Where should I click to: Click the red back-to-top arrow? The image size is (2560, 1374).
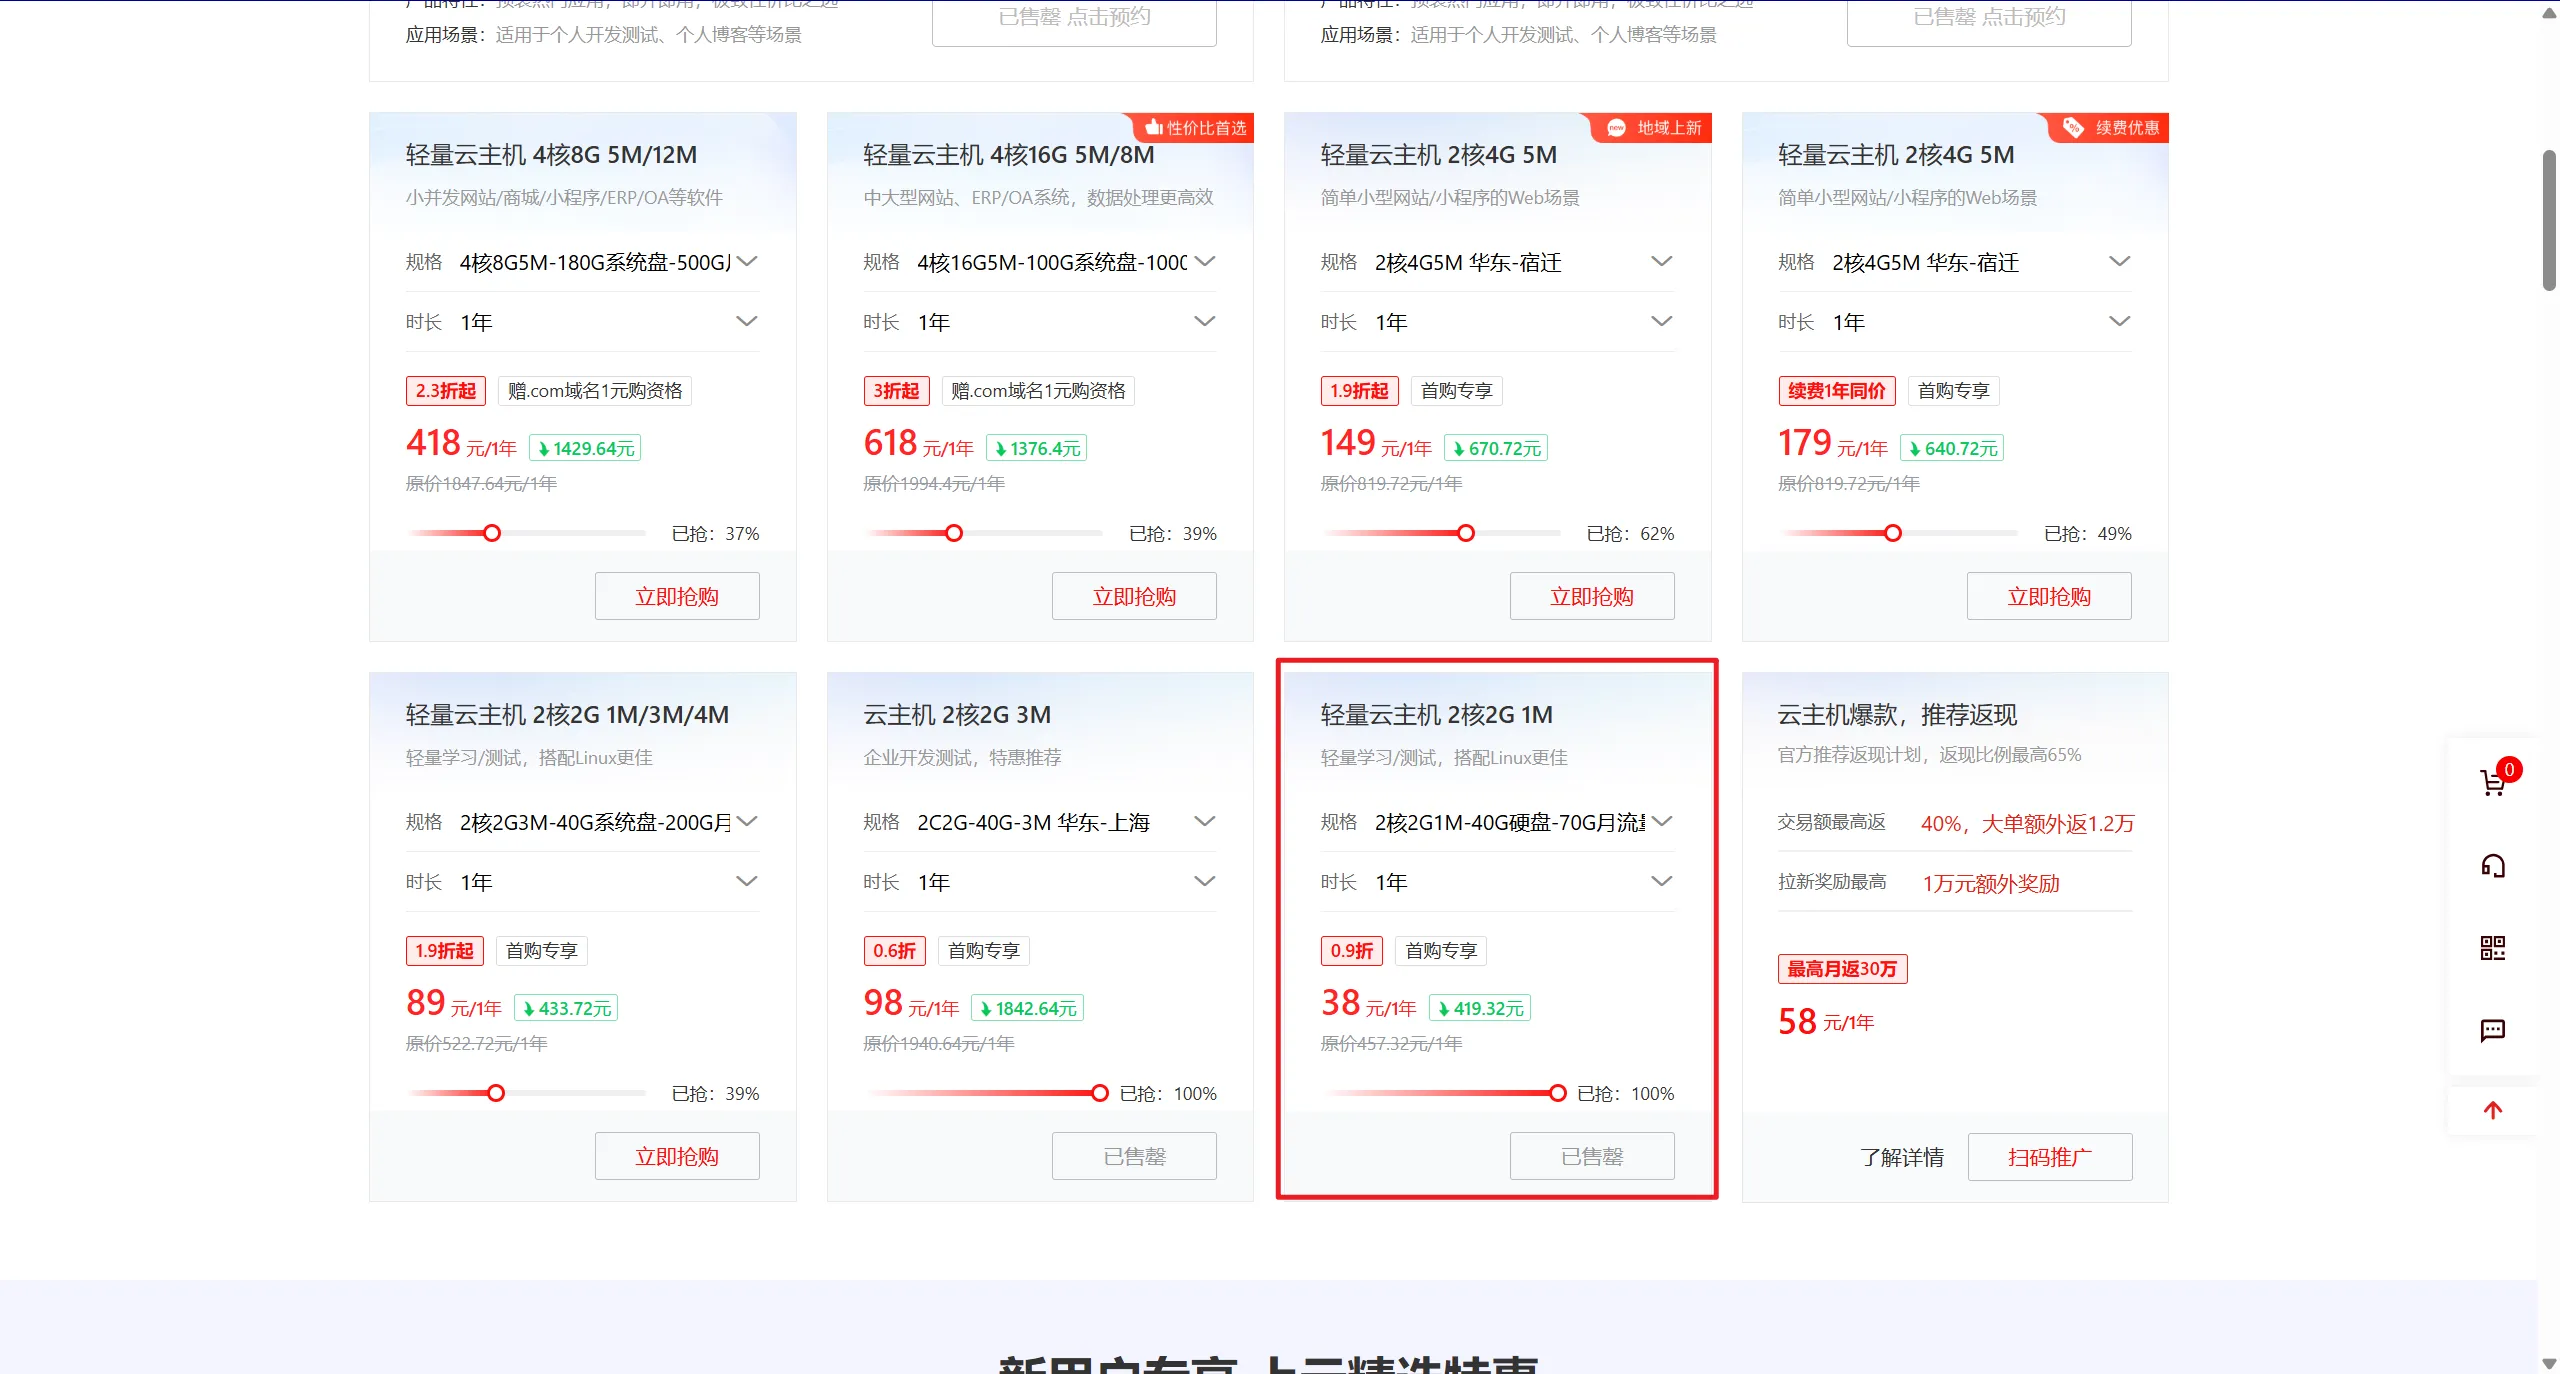[2492, 1110]
